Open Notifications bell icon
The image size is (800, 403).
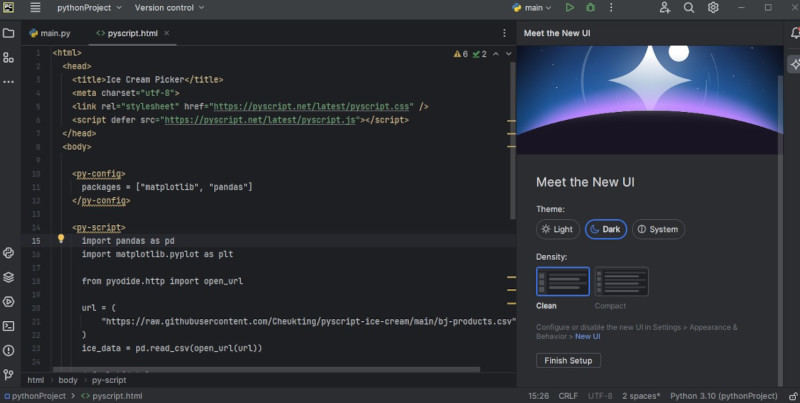(x=795, y=34)
